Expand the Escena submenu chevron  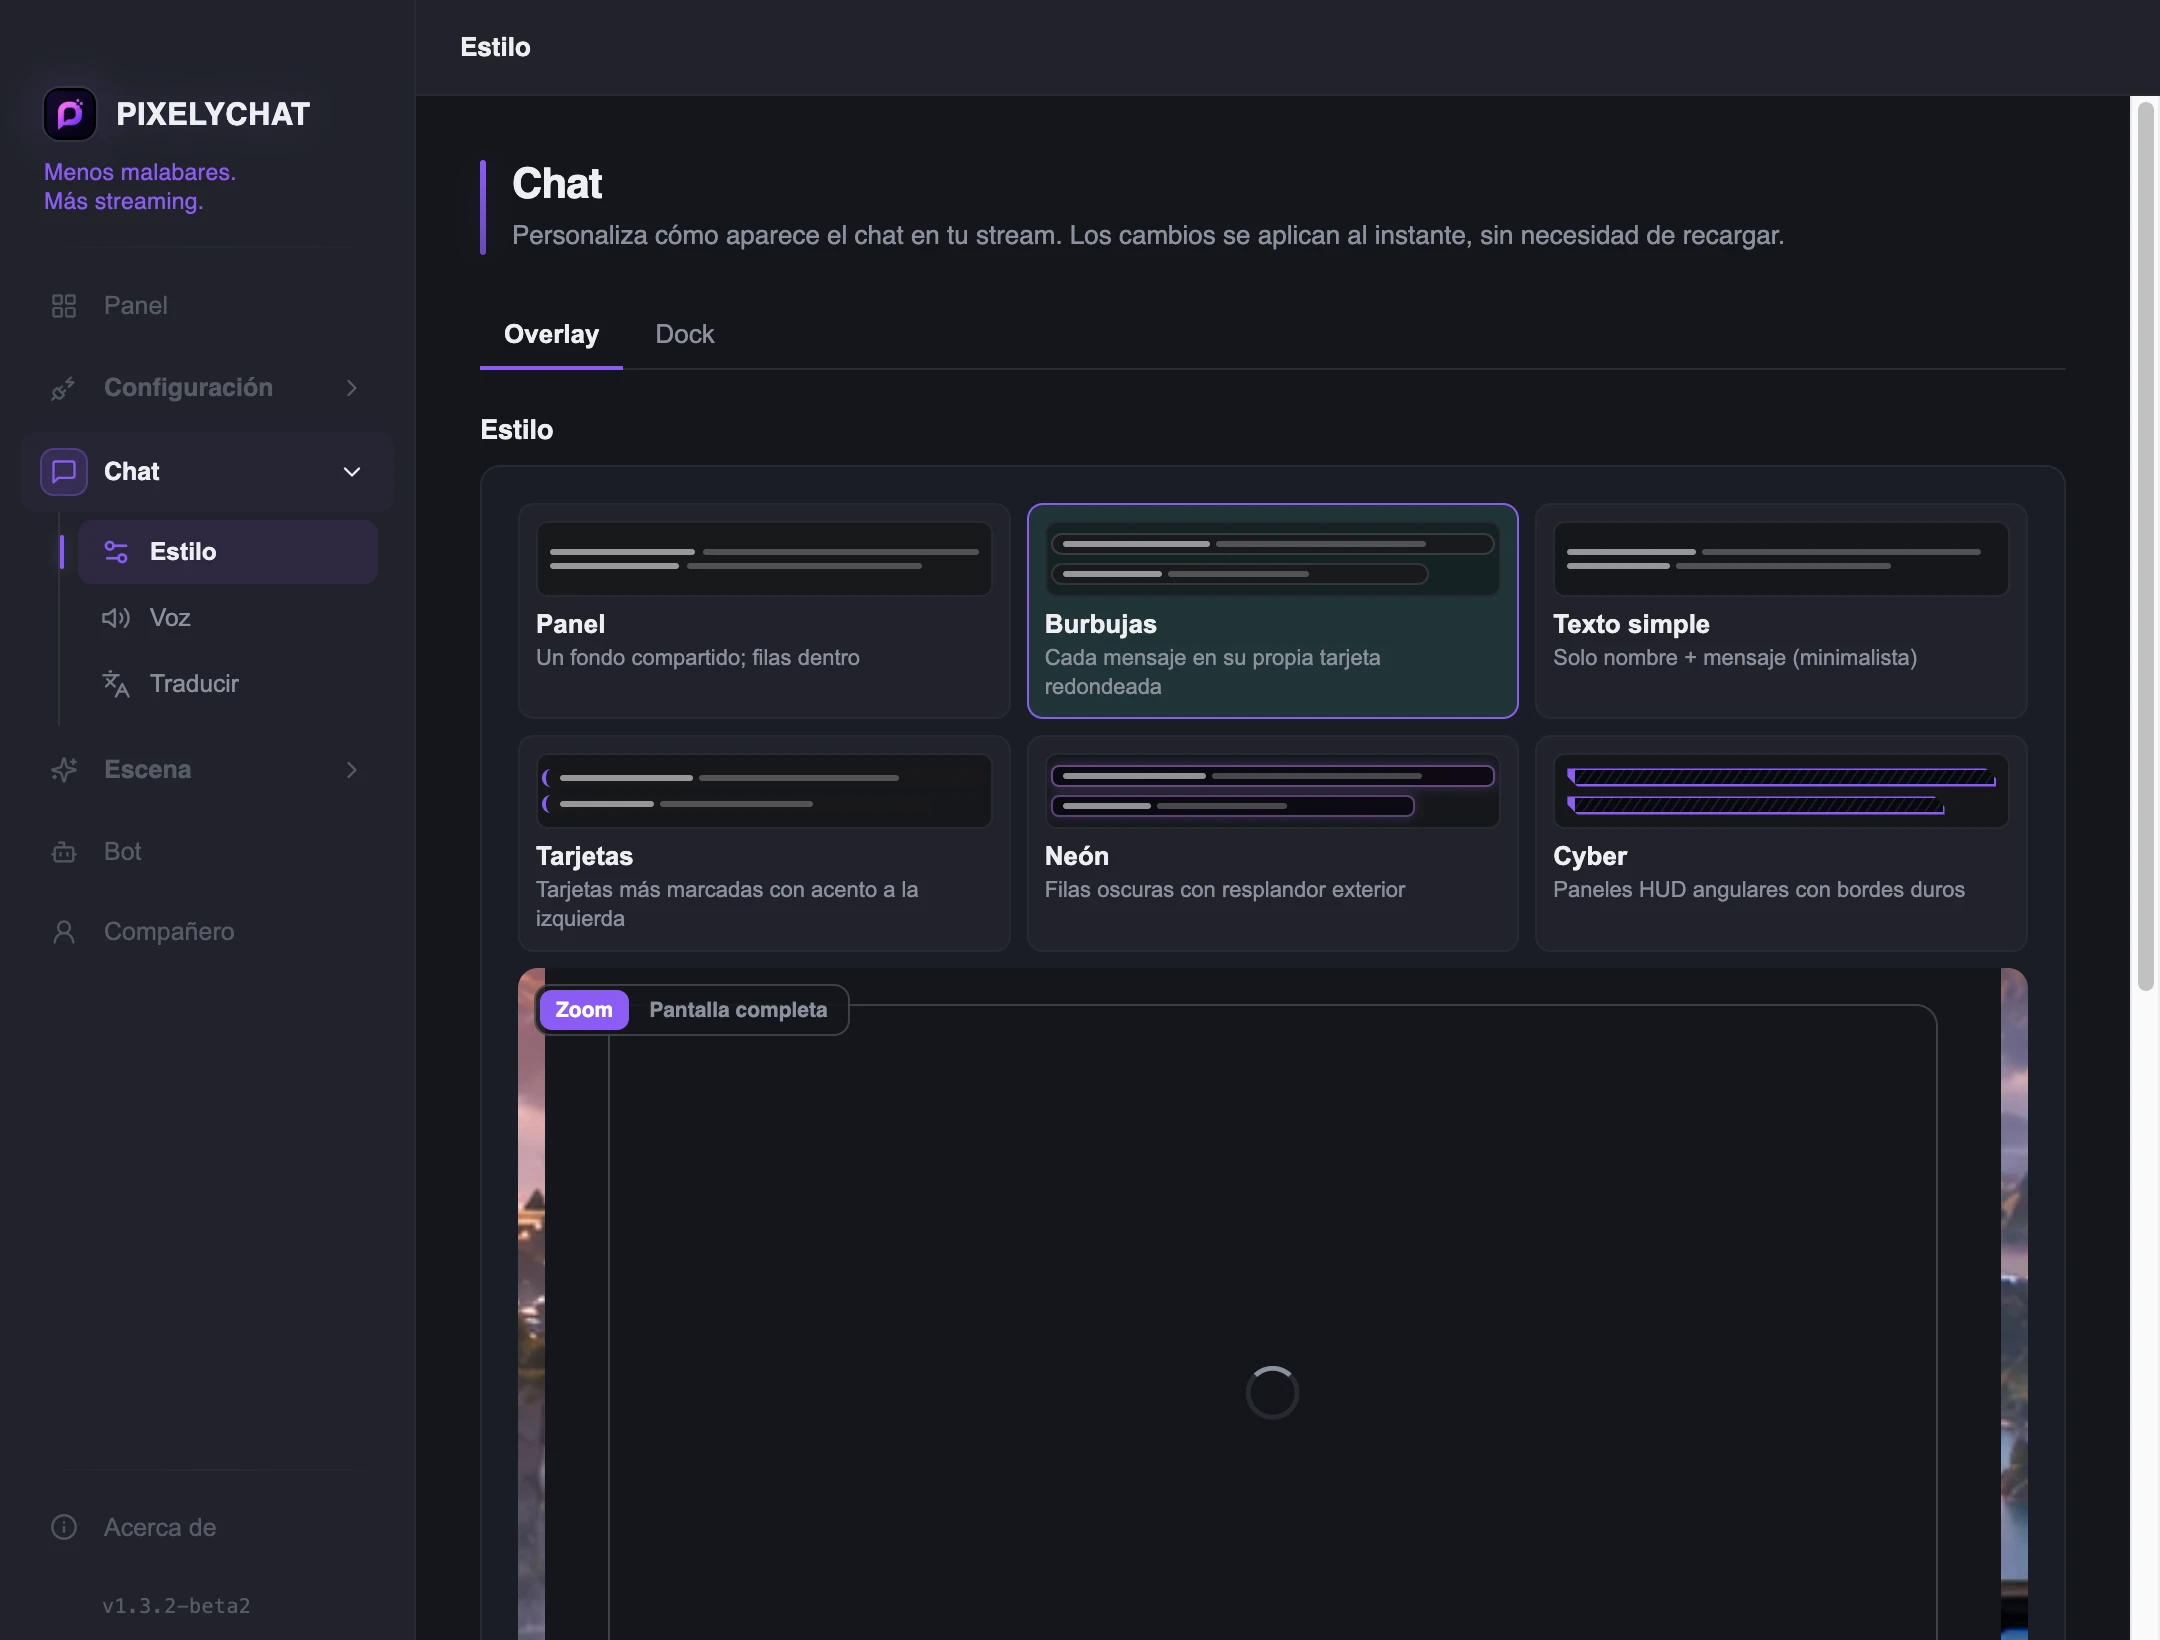pyautogui.click(x=352, y=770)
